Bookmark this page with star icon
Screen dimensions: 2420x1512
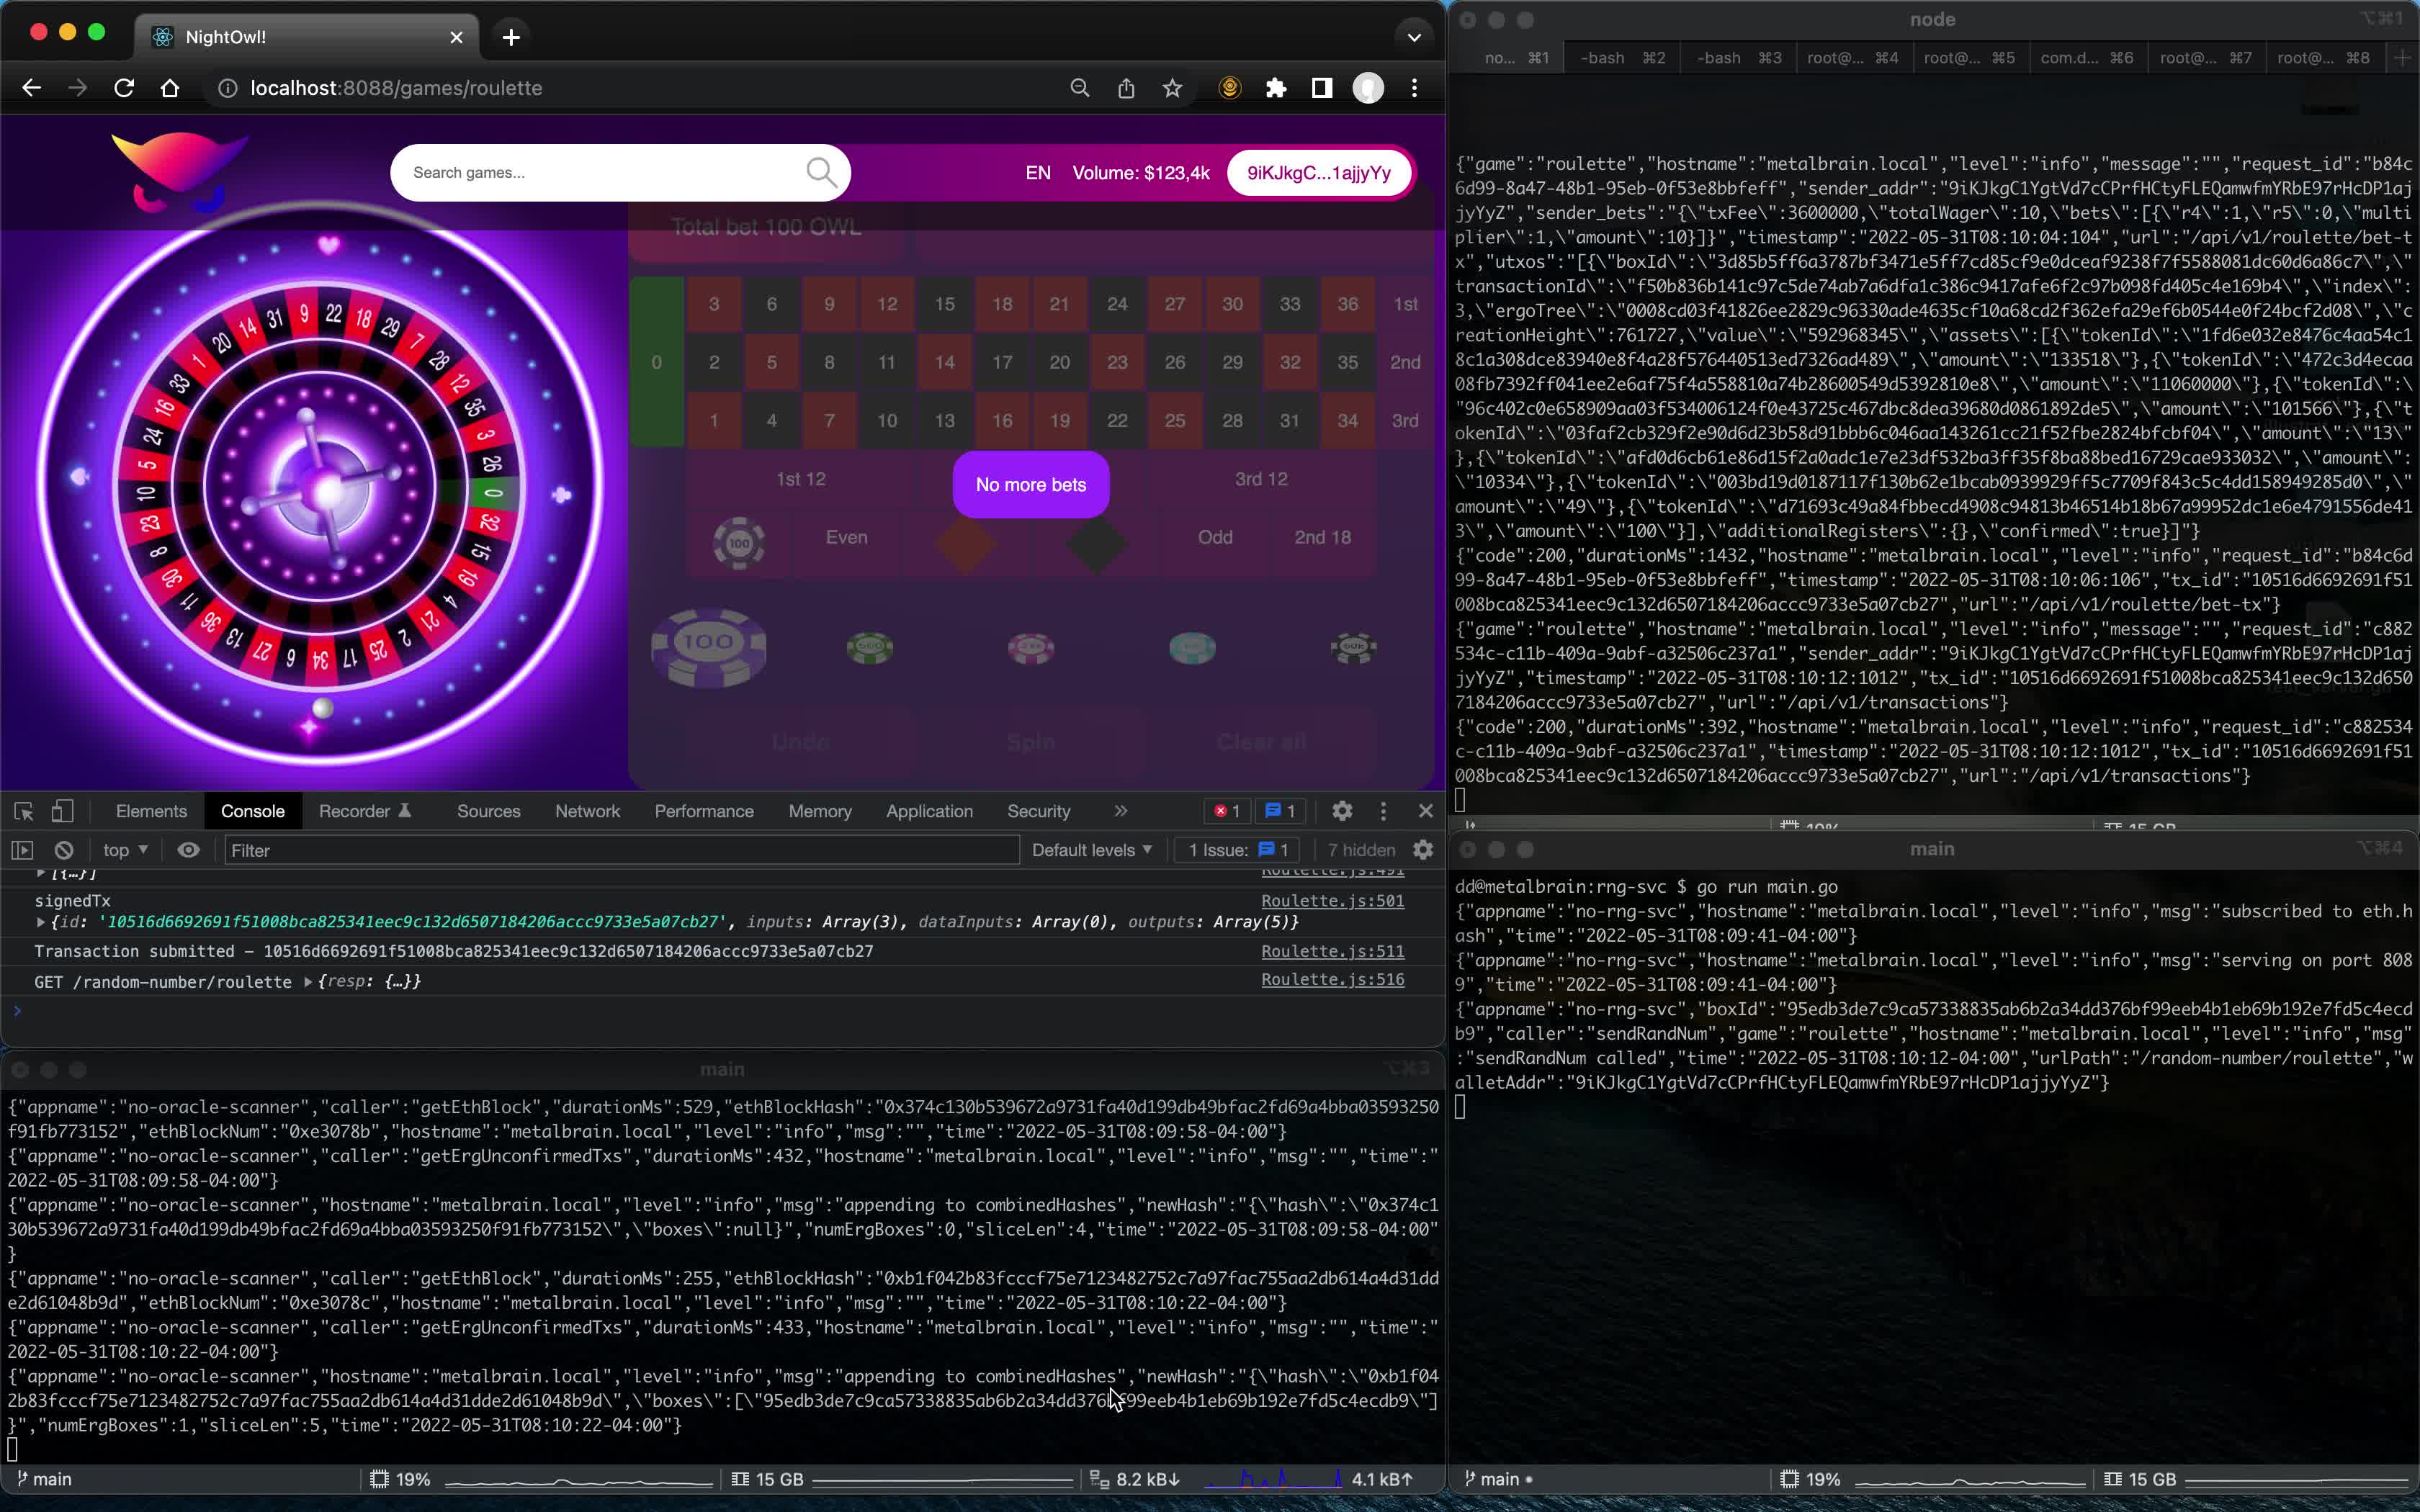click(x=1172, y=88)
